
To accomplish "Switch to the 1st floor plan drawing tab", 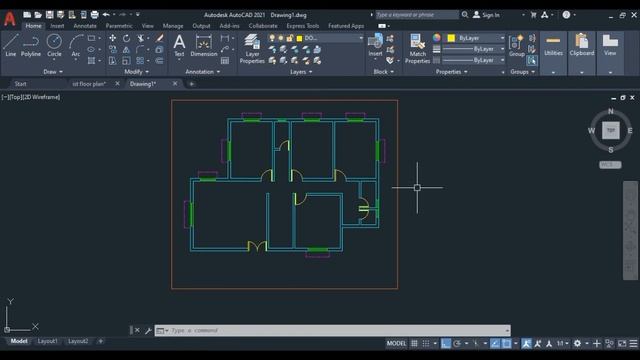I will [x=89, y=84].
